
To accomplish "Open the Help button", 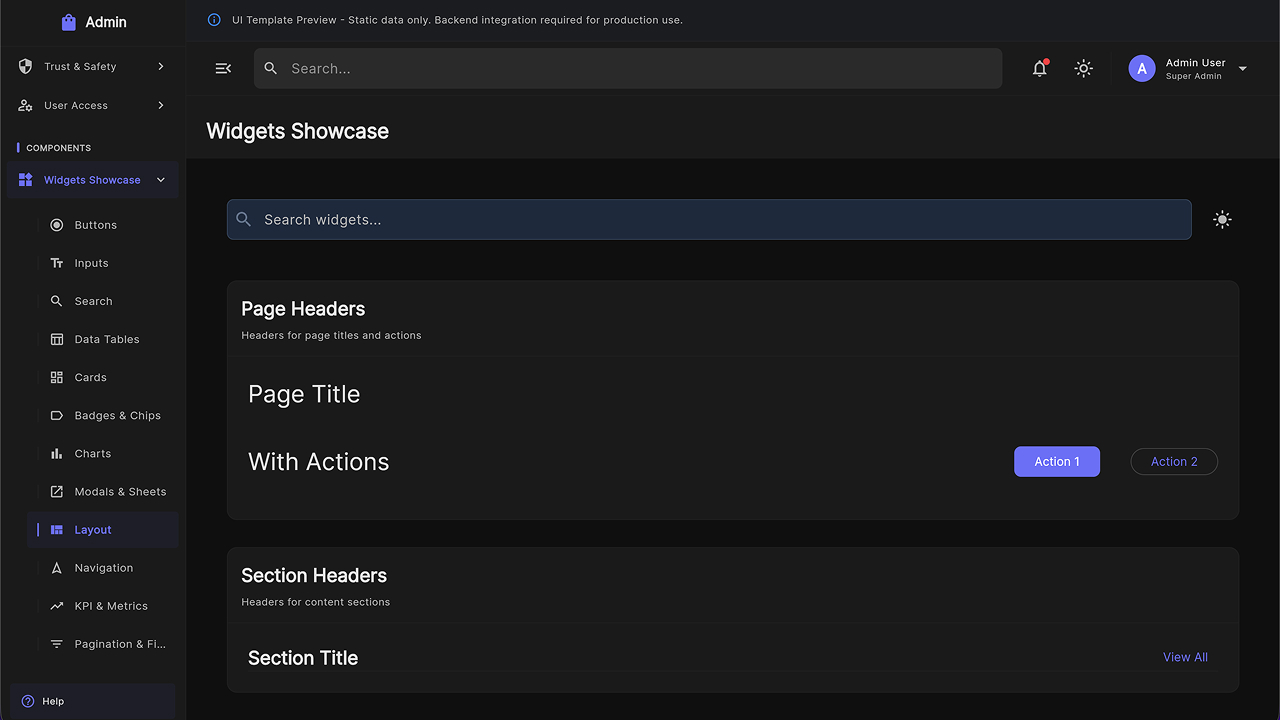I will (x=93, y=701).
